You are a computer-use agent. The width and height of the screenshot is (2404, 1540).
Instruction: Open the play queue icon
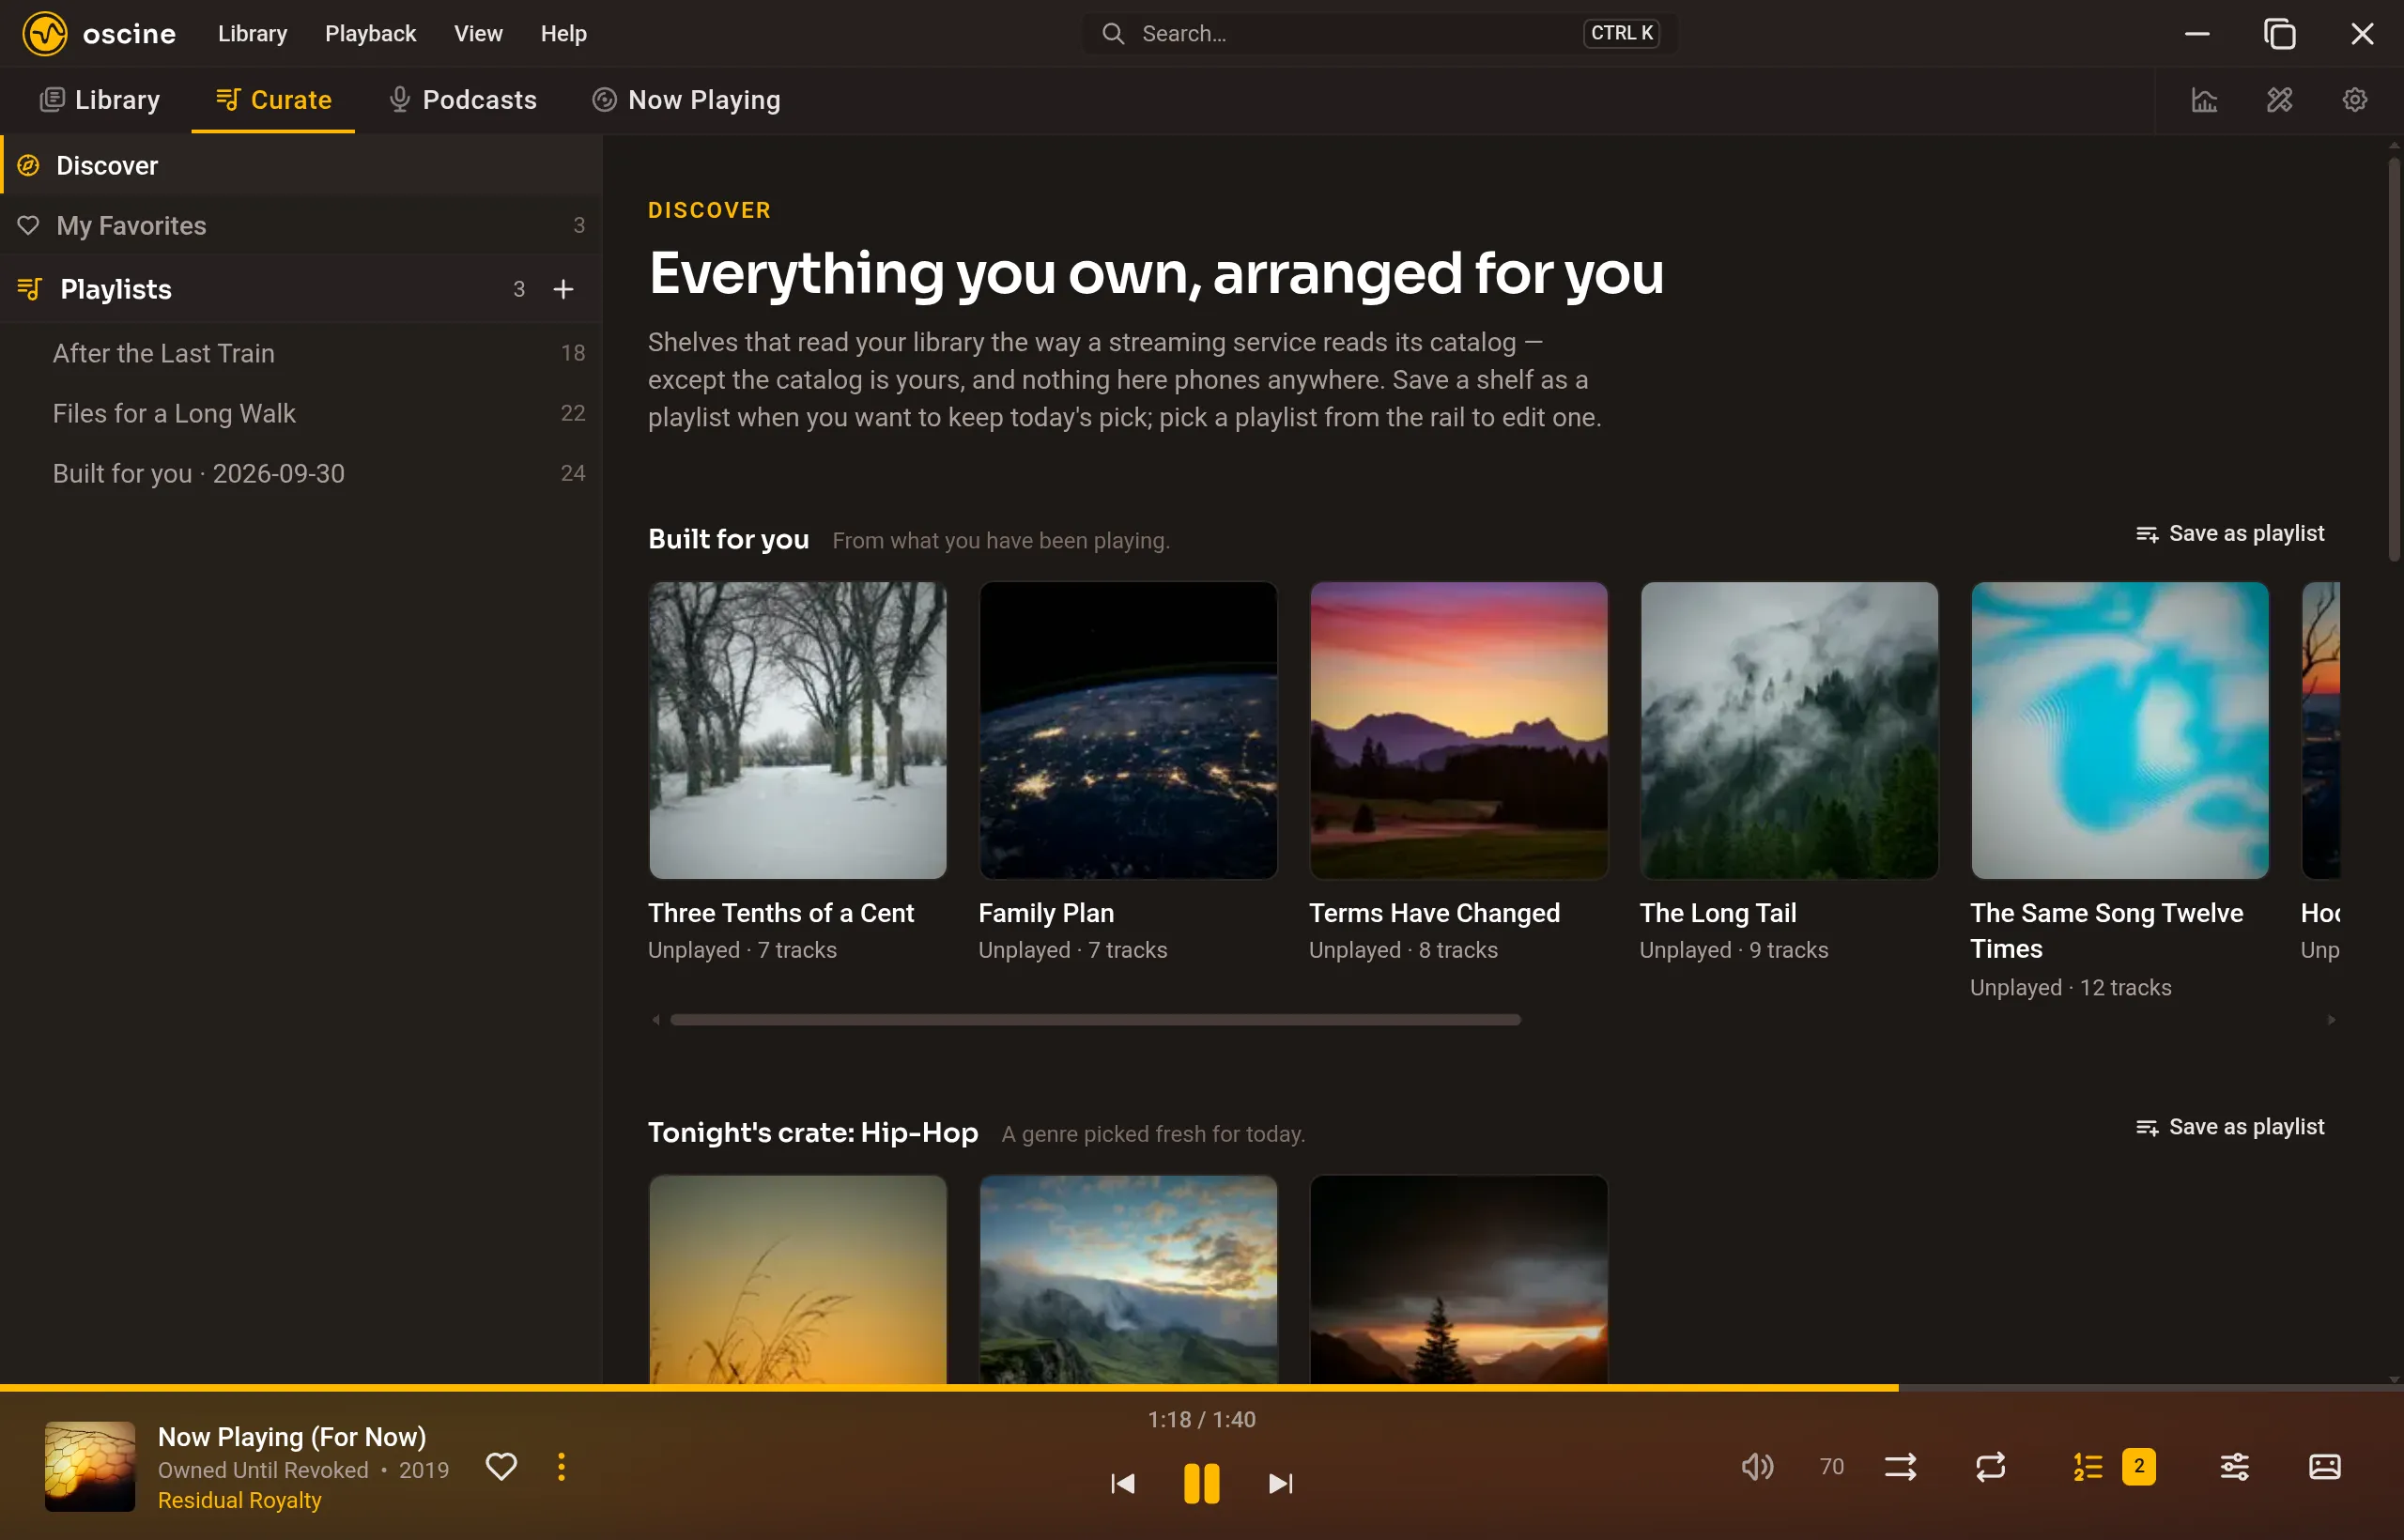(2088, 1467)
